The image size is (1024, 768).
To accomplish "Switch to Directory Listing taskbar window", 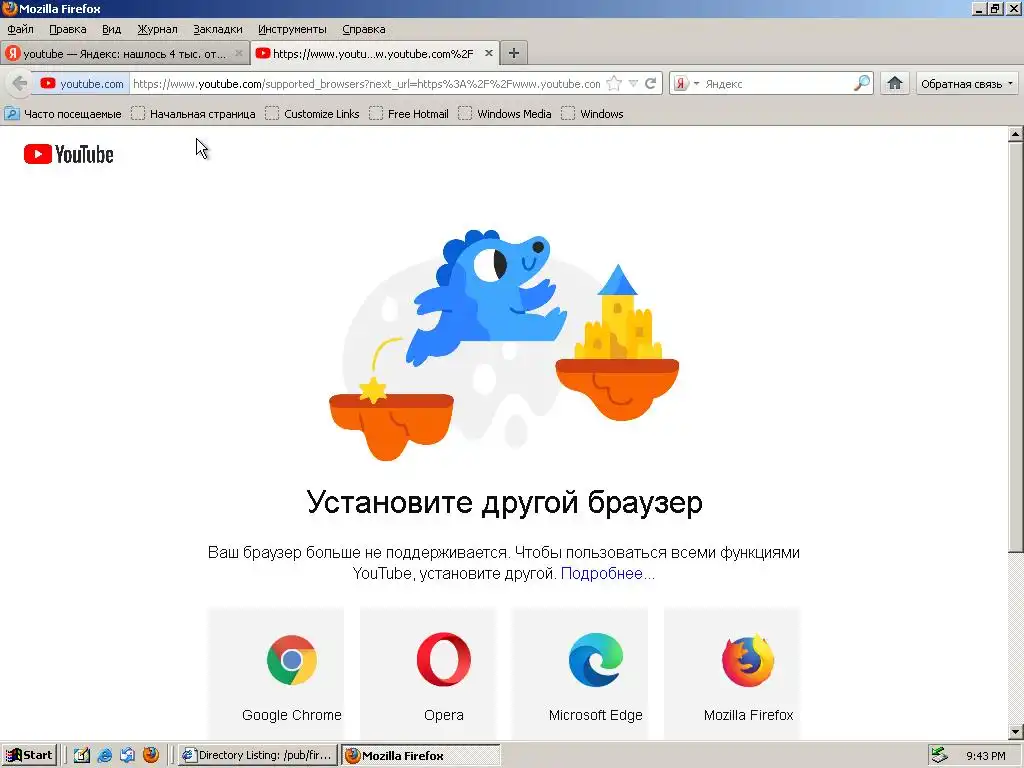I will coord(258,755).
